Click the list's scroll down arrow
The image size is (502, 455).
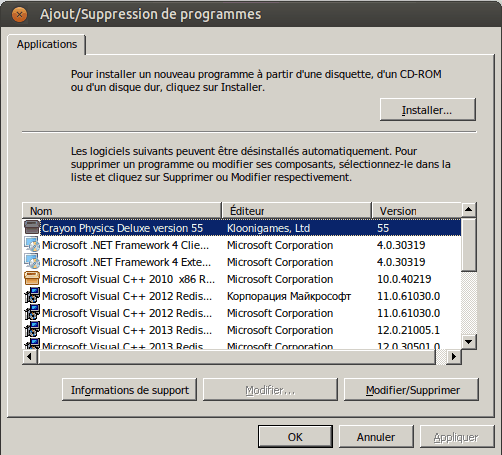click(469, 342)
